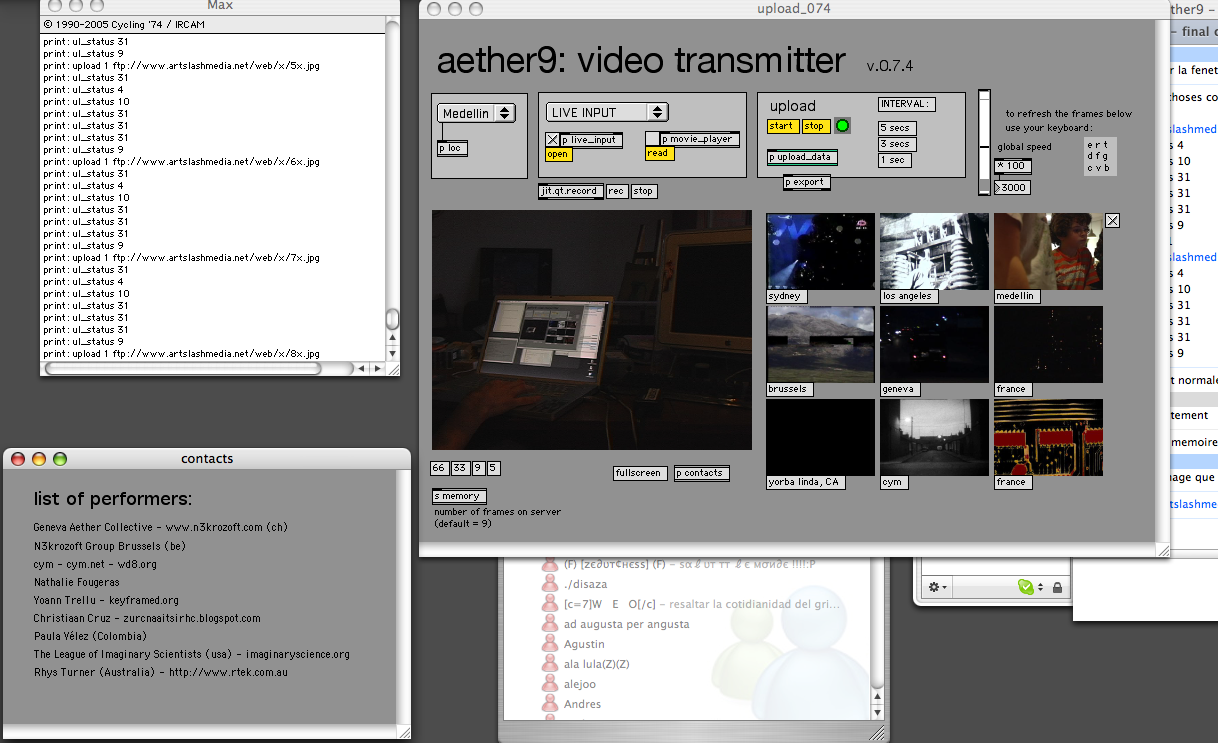
Task: Select the Agustin contact buddy icon
Action: pyautogui.click(x=548, y=644)
